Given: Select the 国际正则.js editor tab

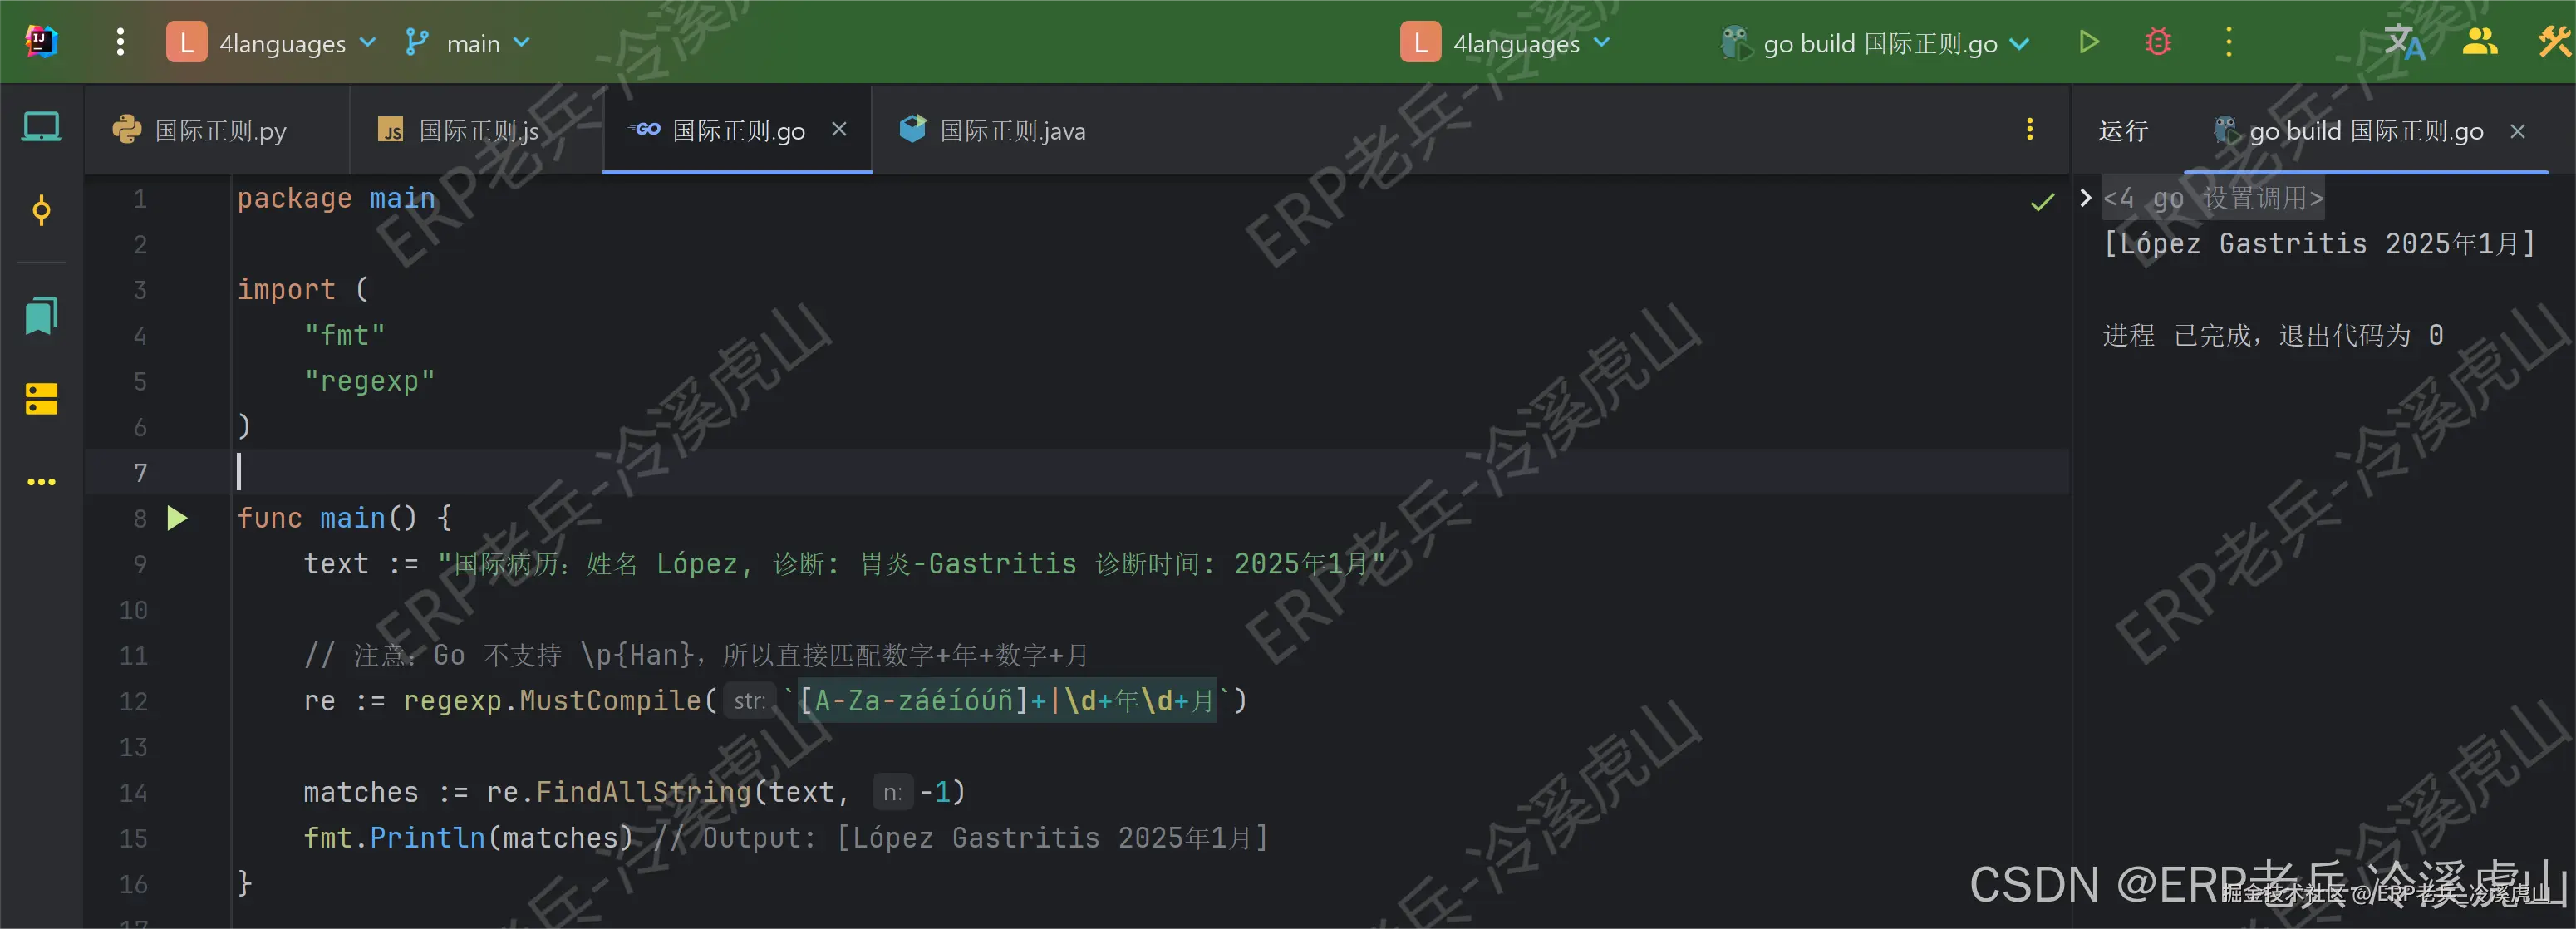Looking at the screenshot, I should pos(478,131).
